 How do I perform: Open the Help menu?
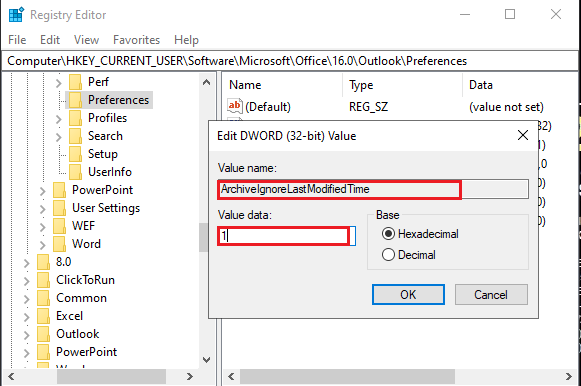186,40
